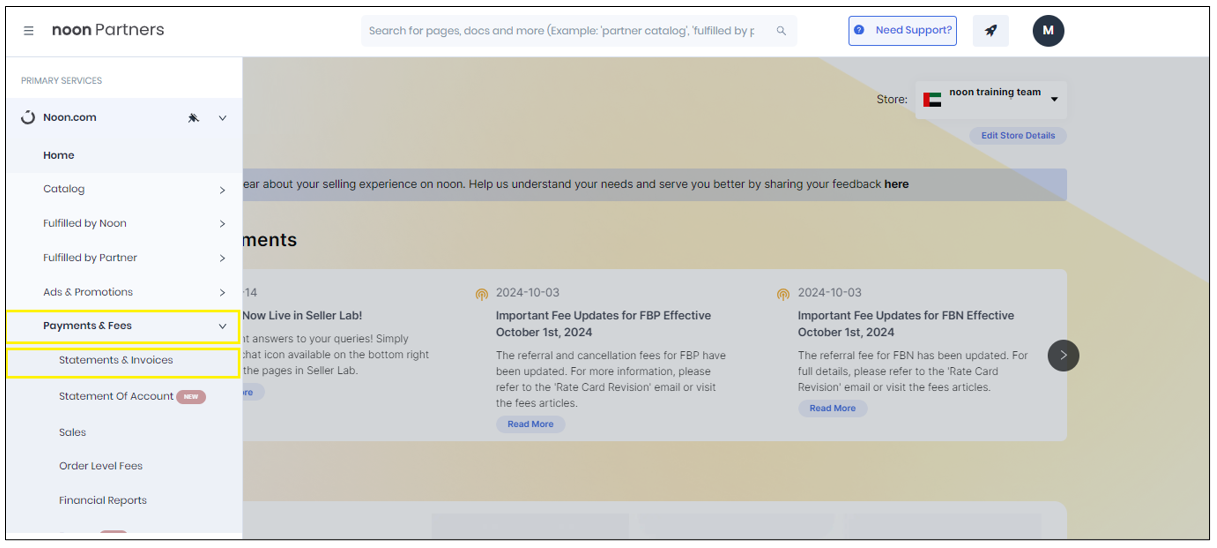Select Ads & Promotions menu item

click(x=88, y=292)
